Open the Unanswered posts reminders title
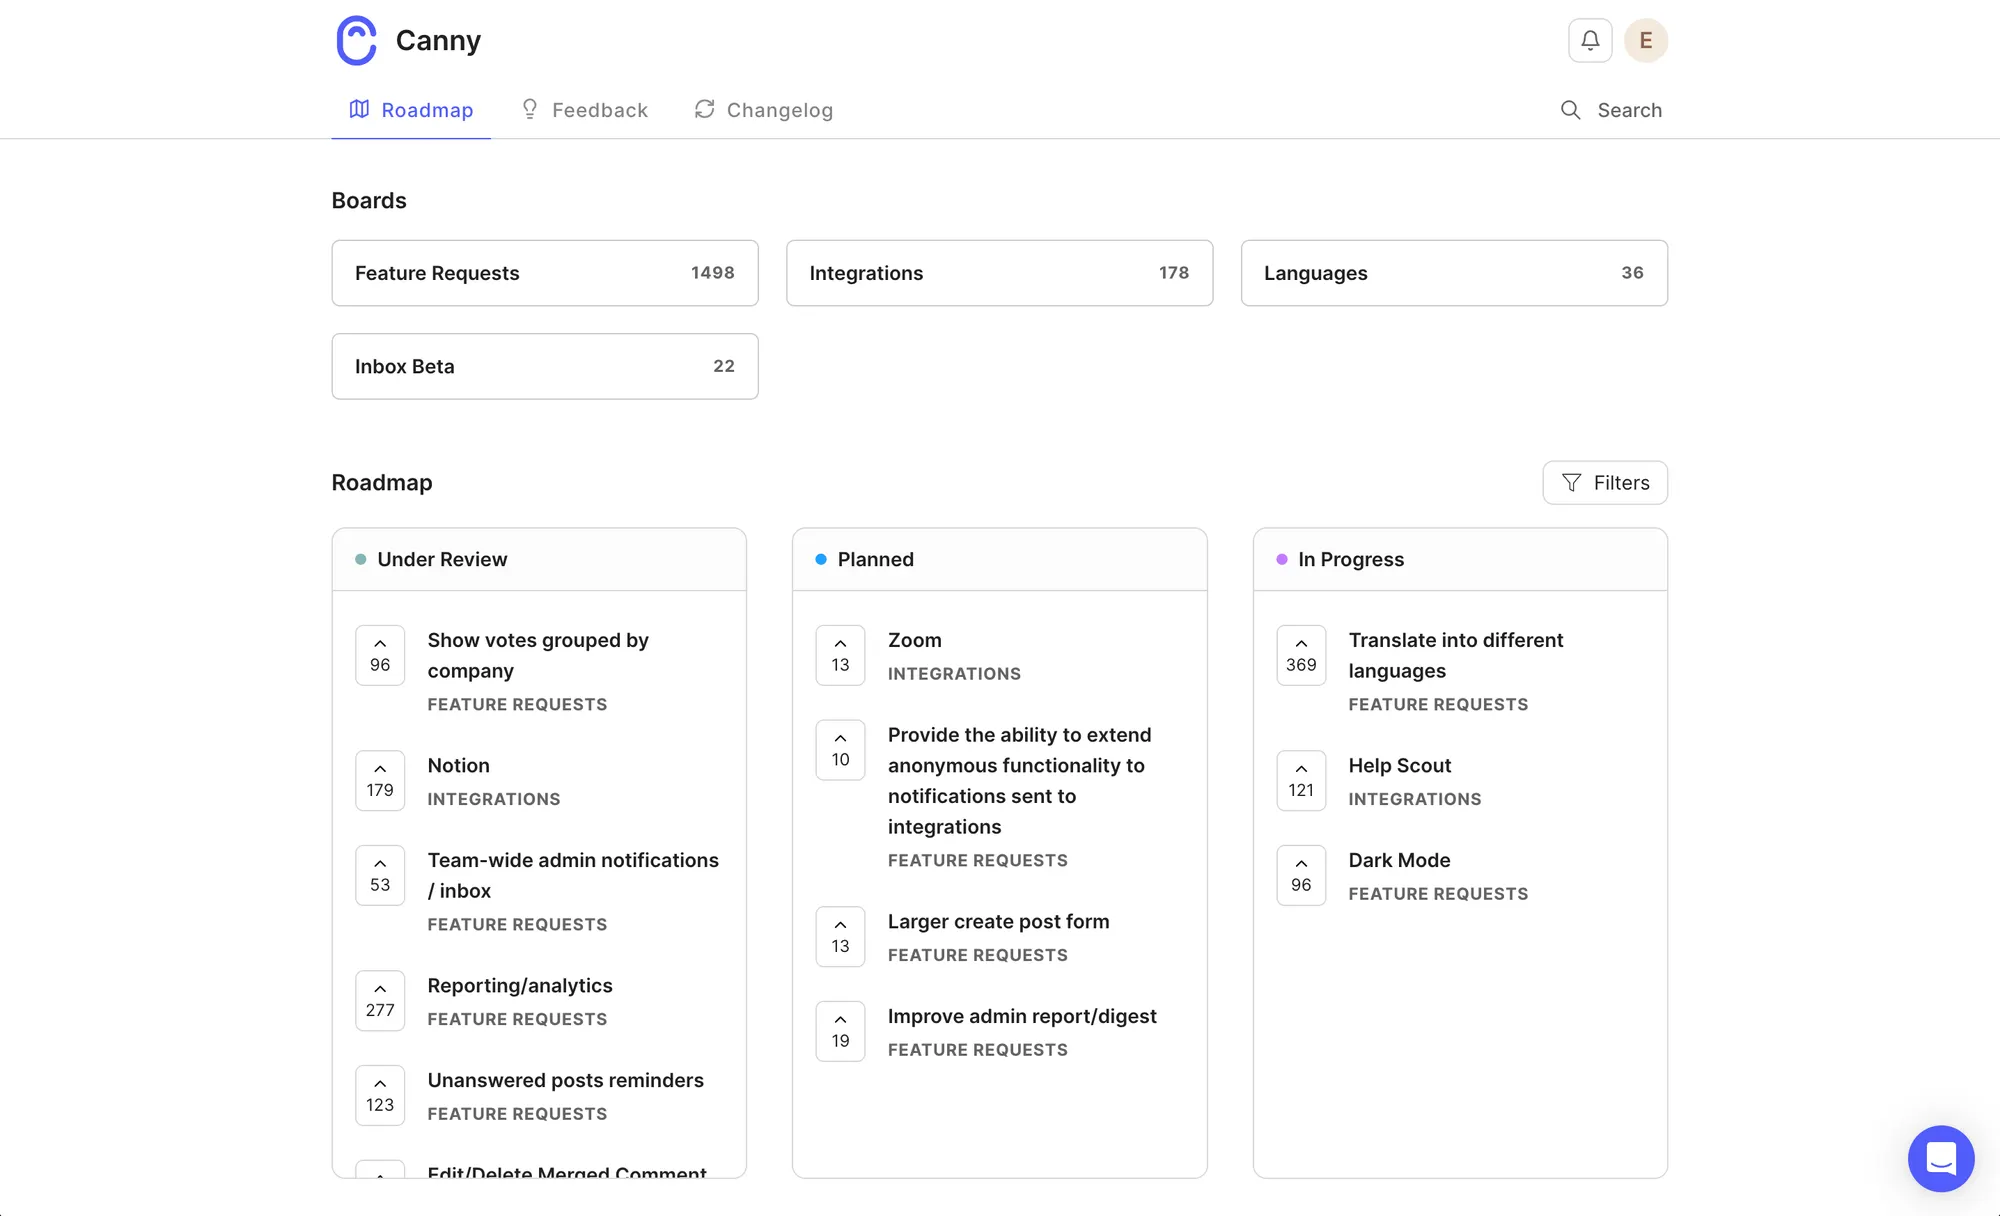Image resolution: width=2000 pixels, height=1216 pixels. click(566, 1080)
